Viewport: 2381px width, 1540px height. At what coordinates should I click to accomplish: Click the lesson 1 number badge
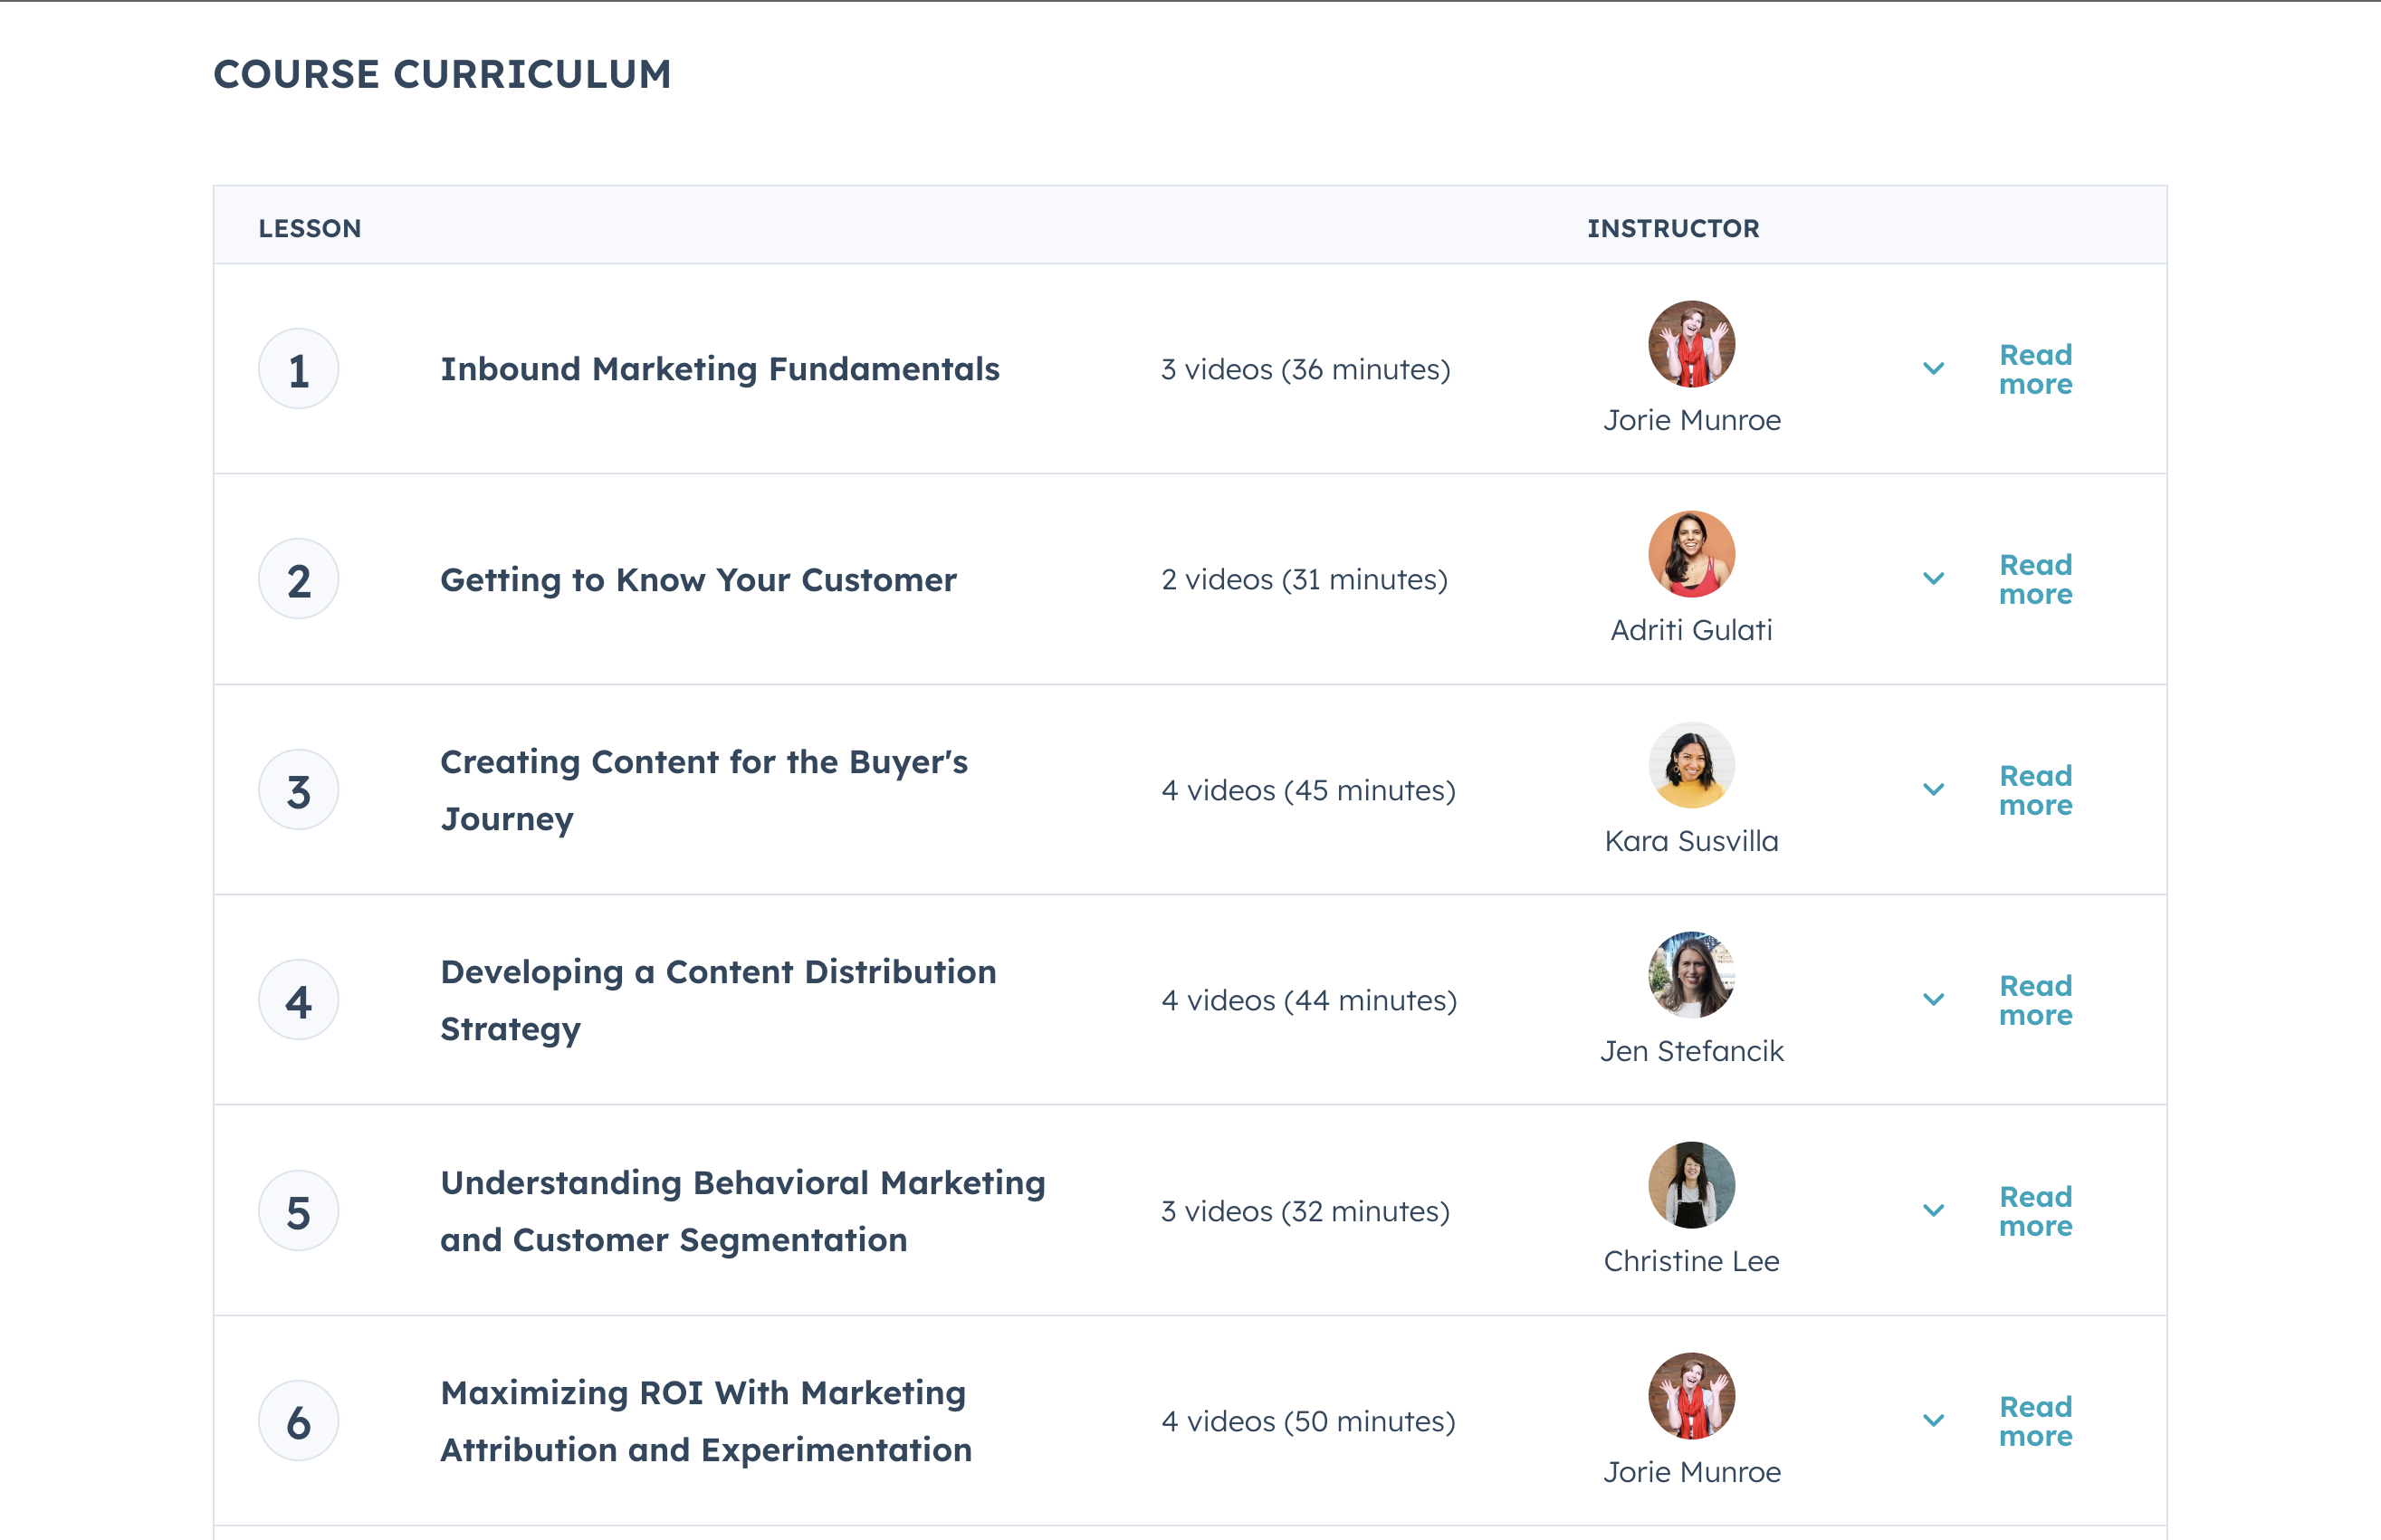coord(298,369)
